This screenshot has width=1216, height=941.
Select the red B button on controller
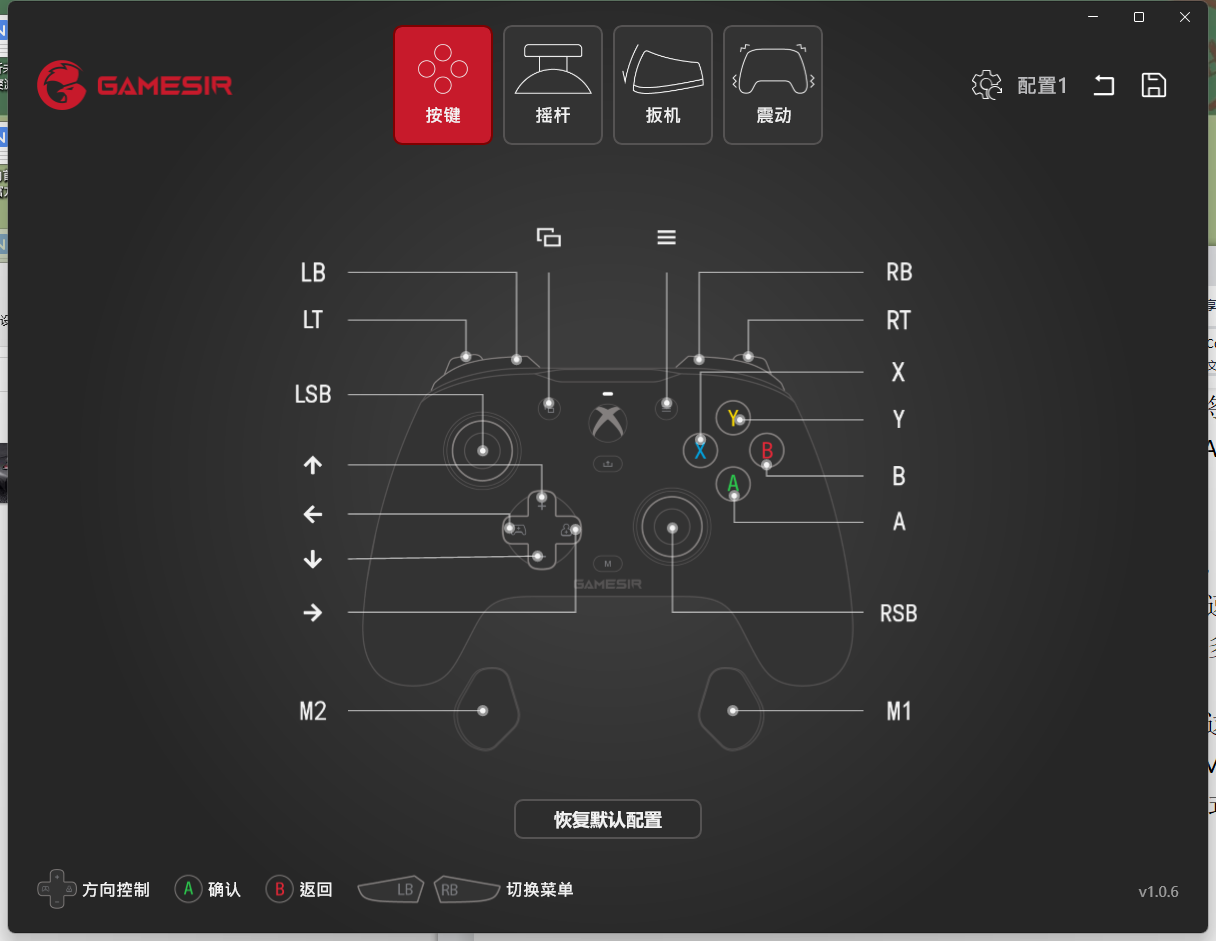[767, 450]
